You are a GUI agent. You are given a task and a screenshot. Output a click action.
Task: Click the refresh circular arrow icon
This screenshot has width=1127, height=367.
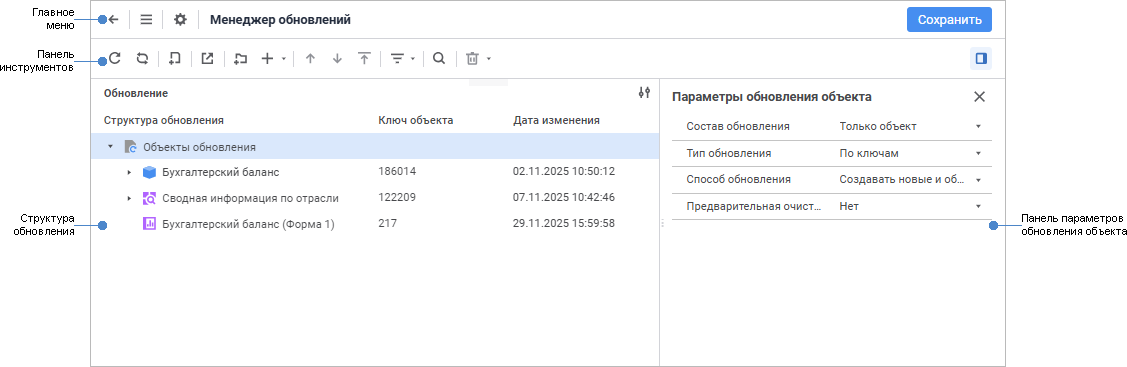tap(114, 59)
